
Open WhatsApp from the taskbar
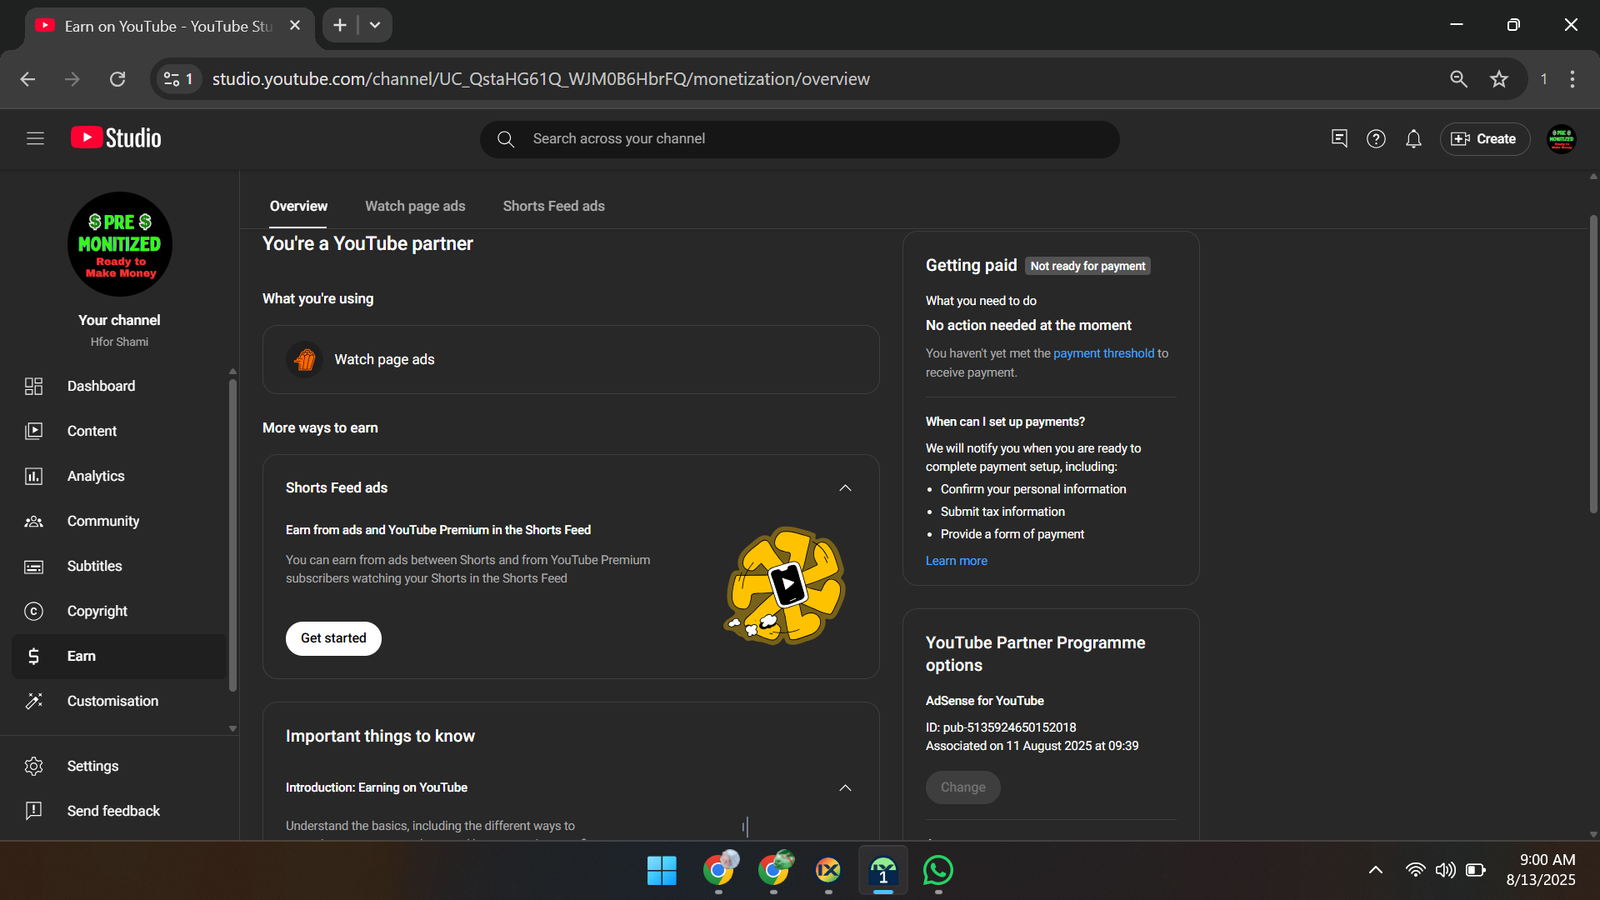point(938,870)
